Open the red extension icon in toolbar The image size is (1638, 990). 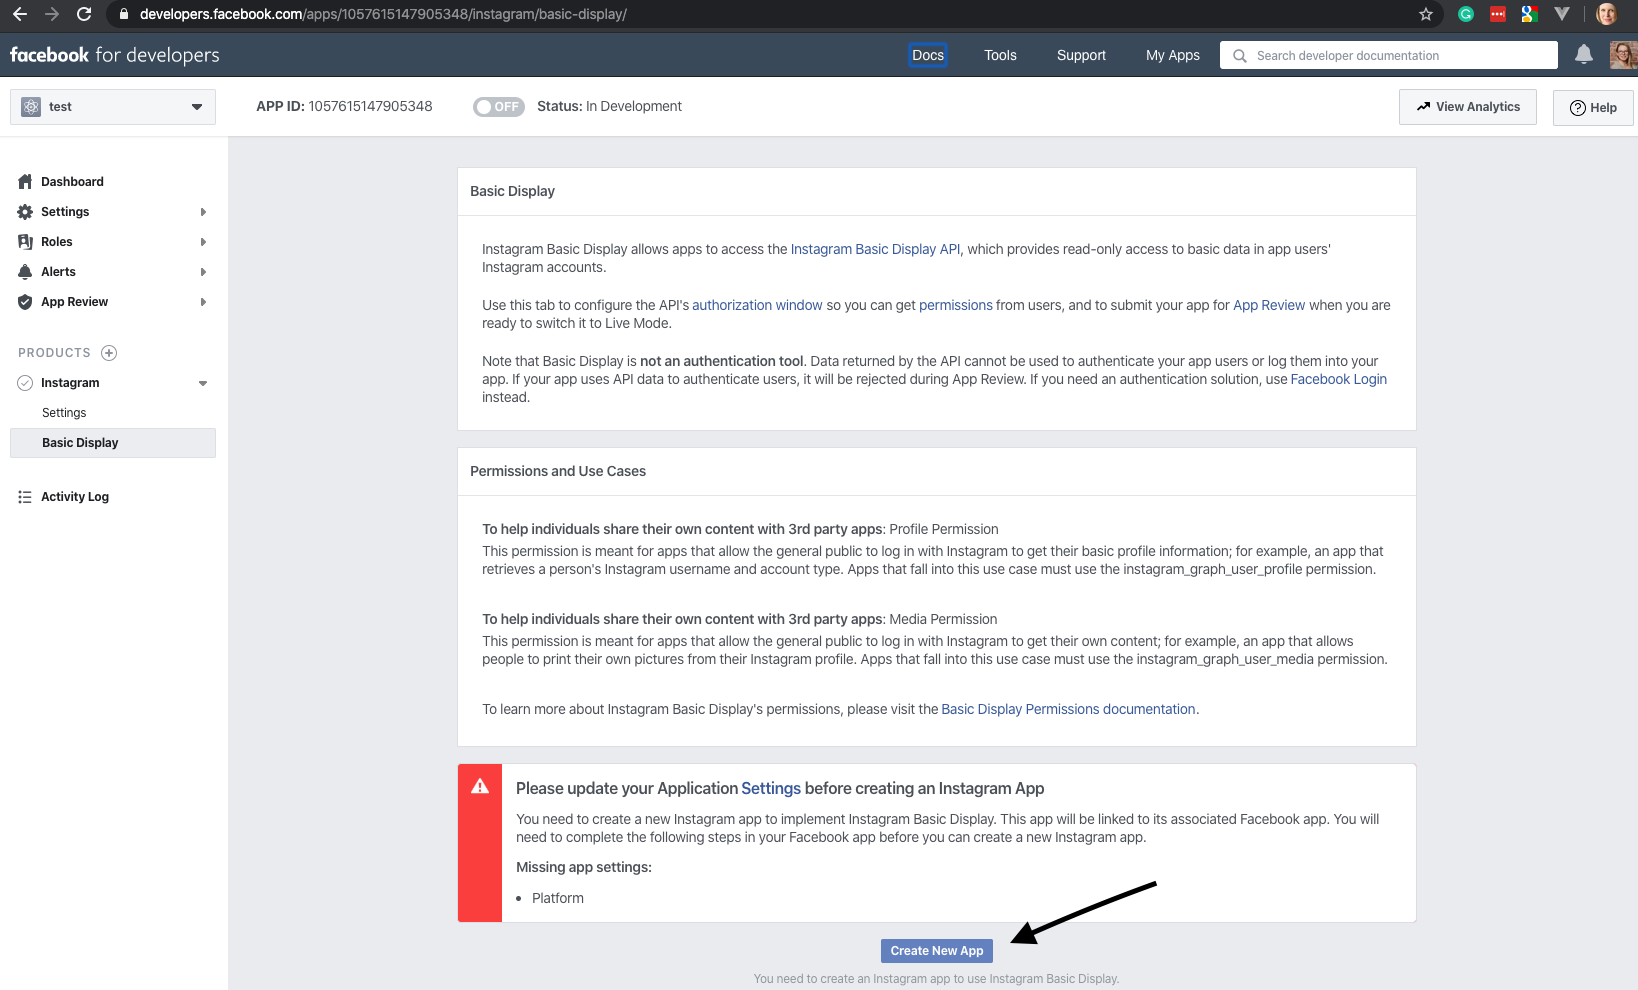click(1498, 14)
